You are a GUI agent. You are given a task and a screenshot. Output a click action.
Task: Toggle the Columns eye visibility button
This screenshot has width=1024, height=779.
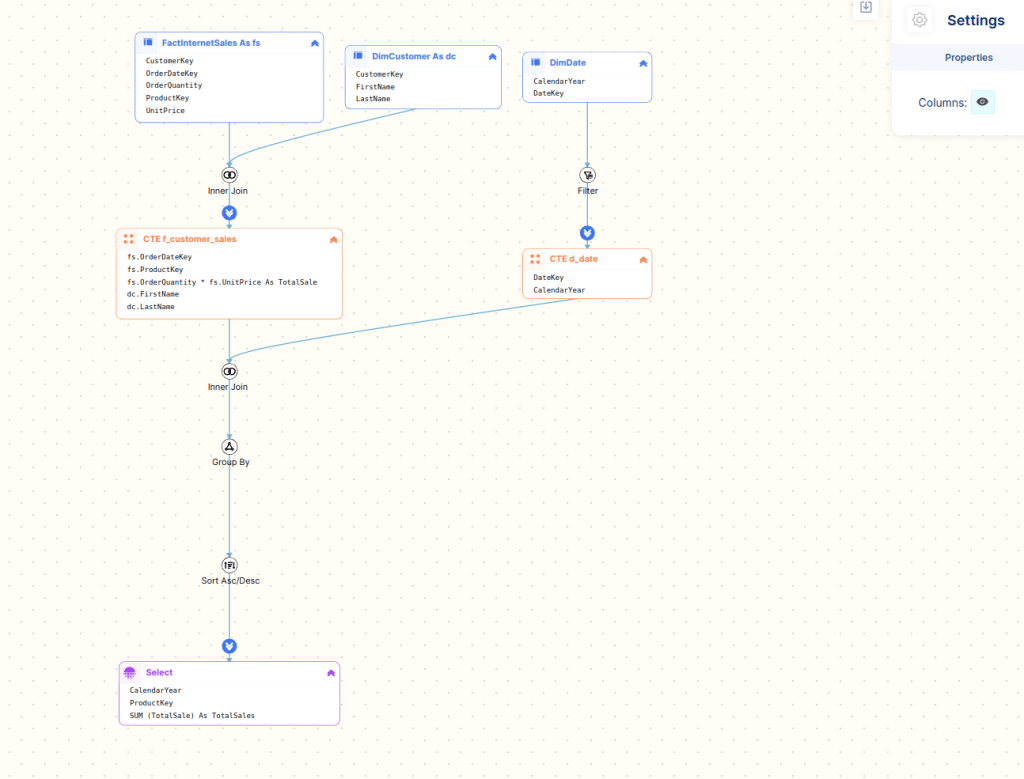(x=983, y=102)
